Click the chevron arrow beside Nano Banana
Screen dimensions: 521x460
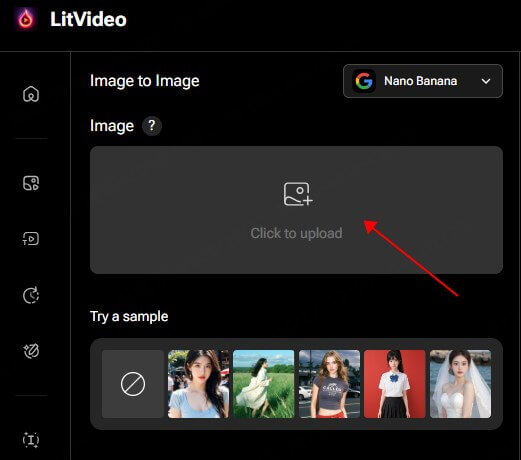[x=486, y=81]
